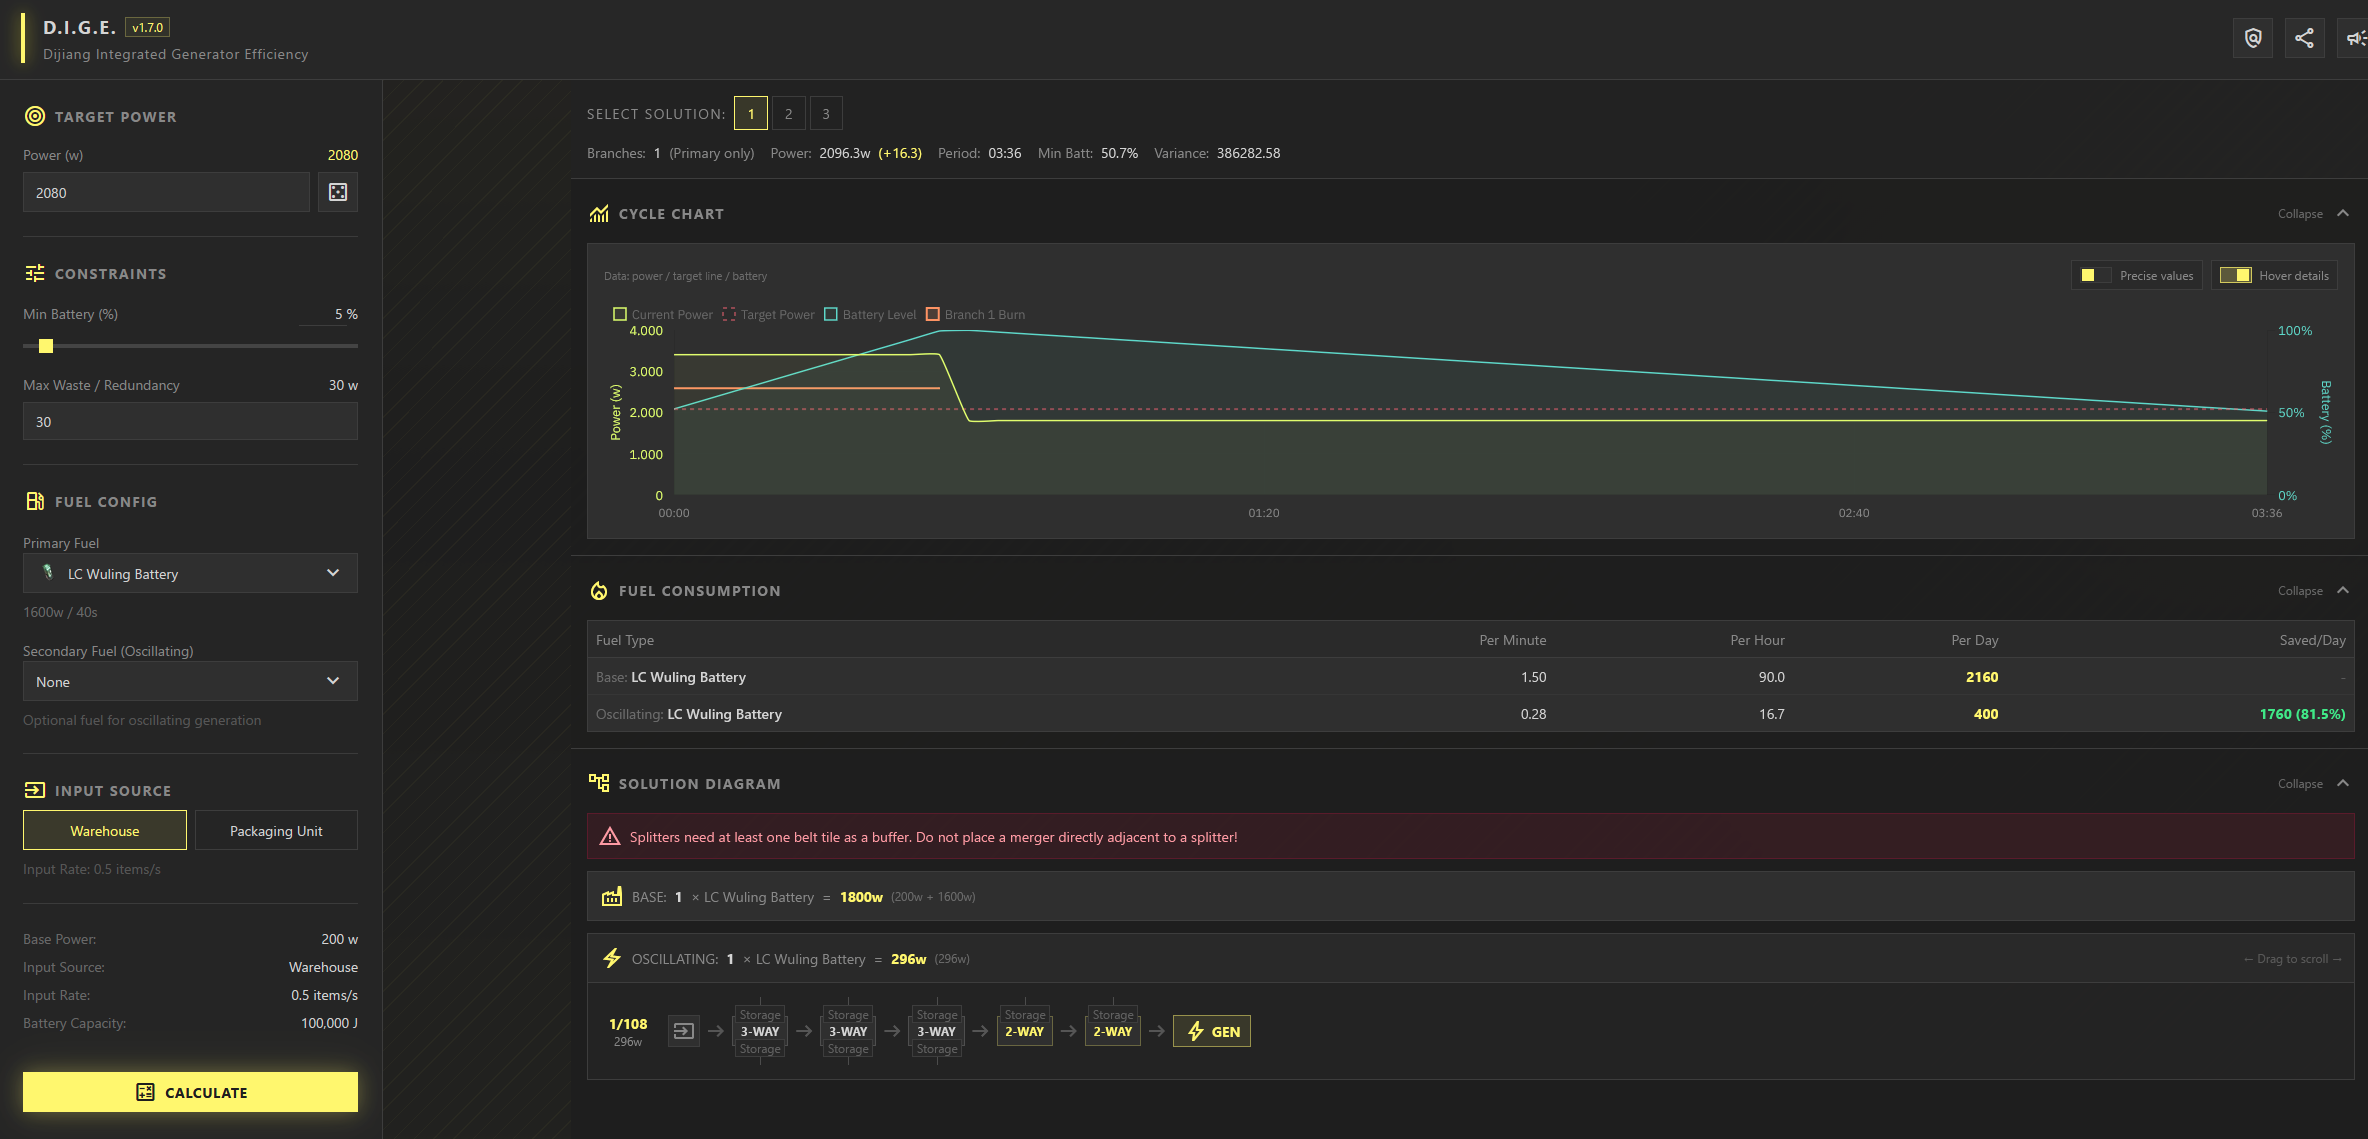Toggle the Precise values switch
This screenshot has width=2368, height=1139.
coord(2095,275)
